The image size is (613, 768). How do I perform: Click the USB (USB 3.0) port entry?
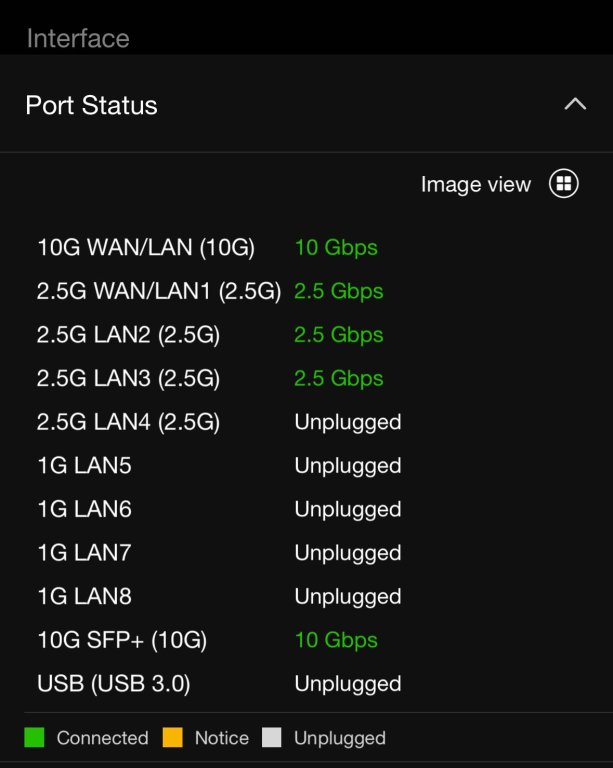click(x=114, y=683)
